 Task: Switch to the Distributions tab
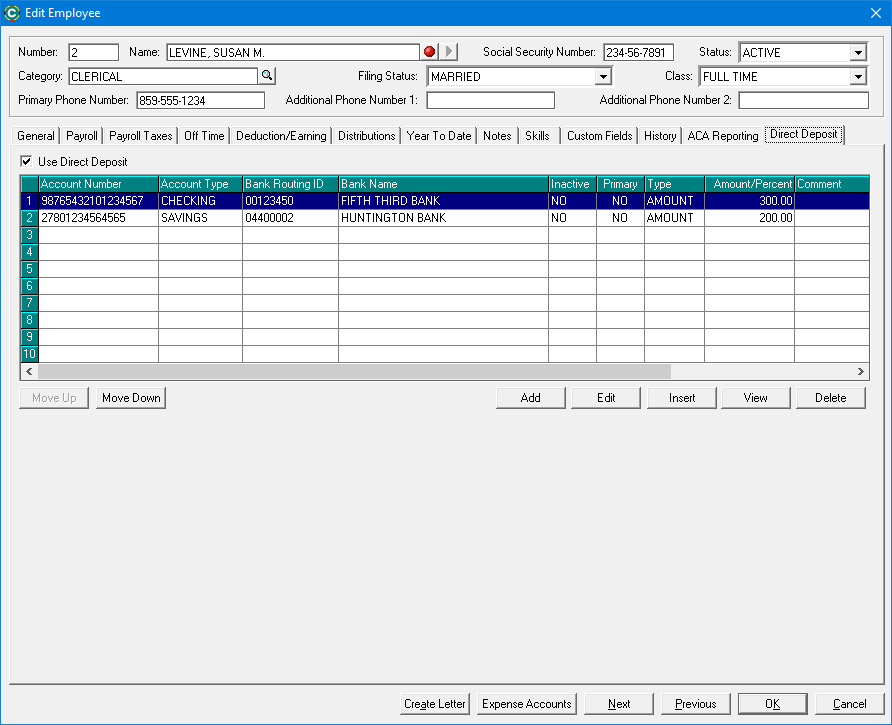(366, 136)
